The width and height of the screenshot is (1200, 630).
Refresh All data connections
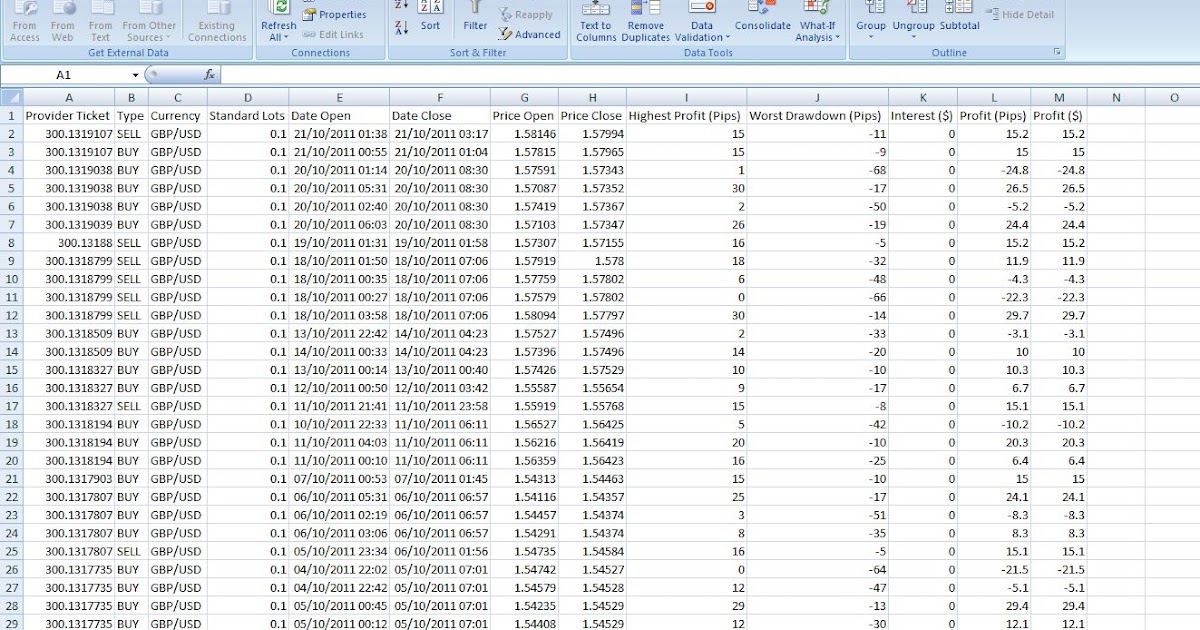278,22
